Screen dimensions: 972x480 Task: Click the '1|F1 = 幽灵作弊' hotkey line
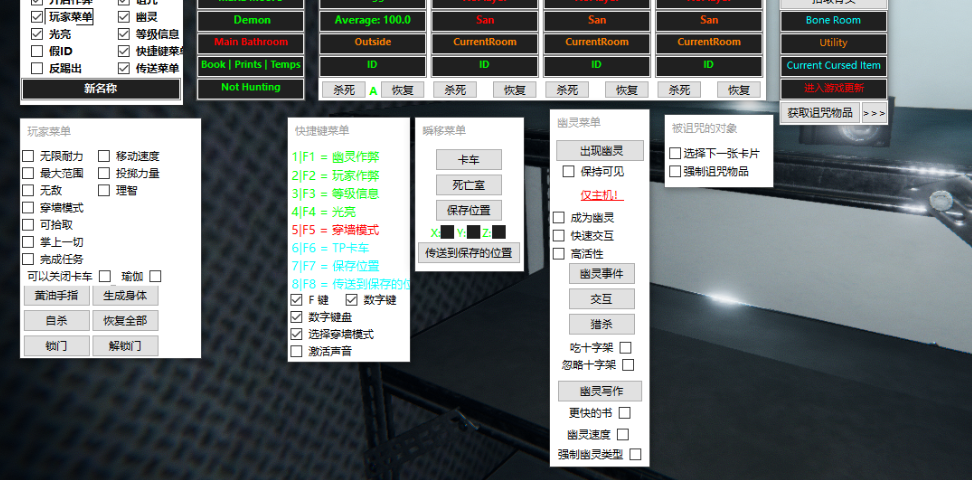[x=335, y=157]
